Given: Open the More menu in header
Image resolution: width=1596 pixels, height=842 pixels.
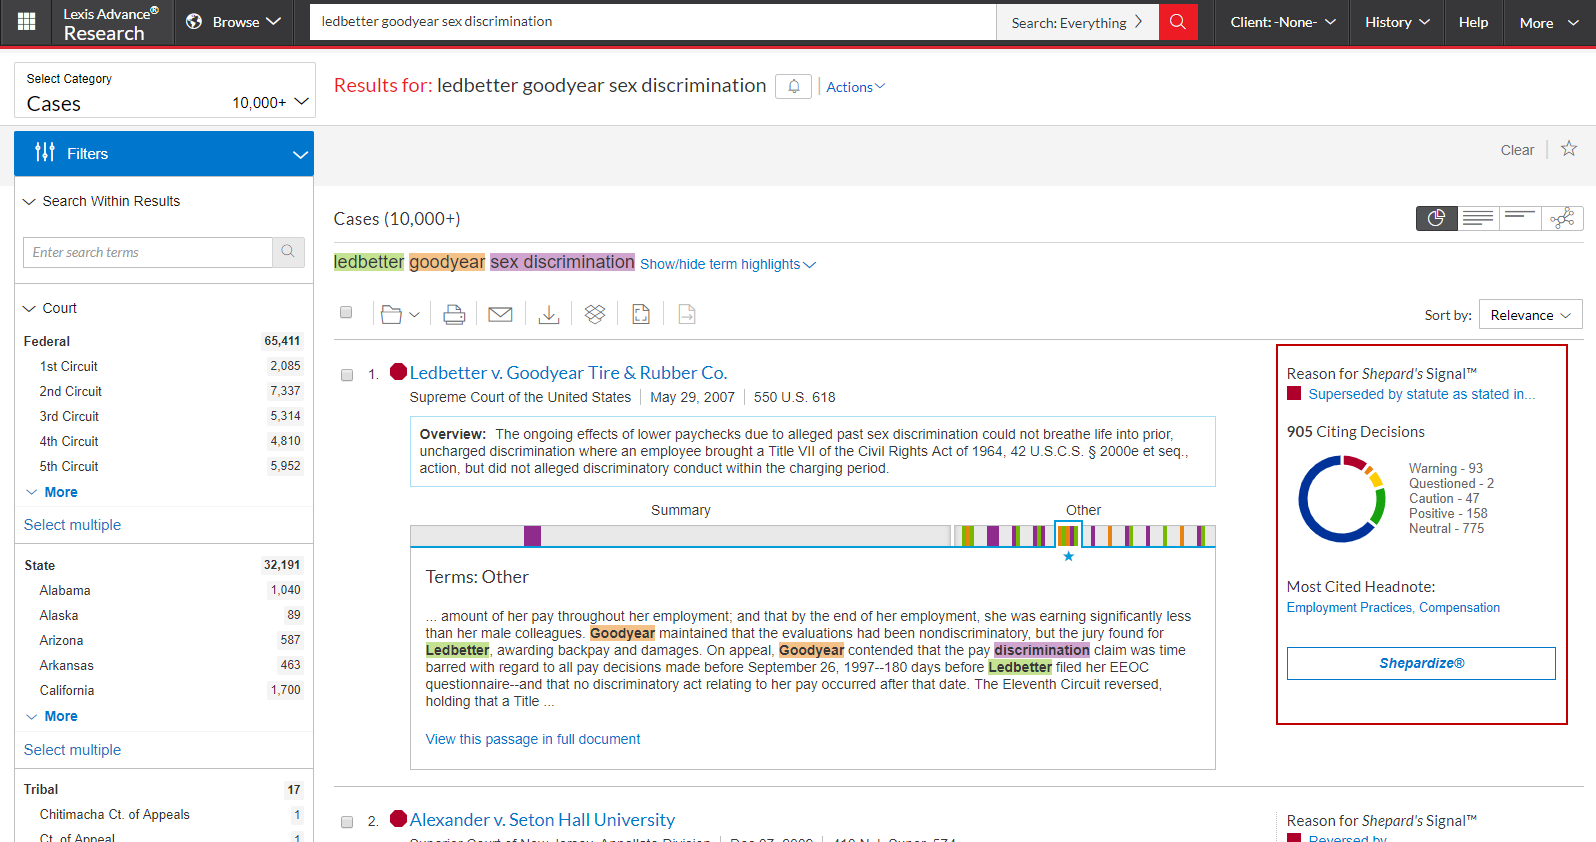Looking at the screenshot, I should point(1549,22).
